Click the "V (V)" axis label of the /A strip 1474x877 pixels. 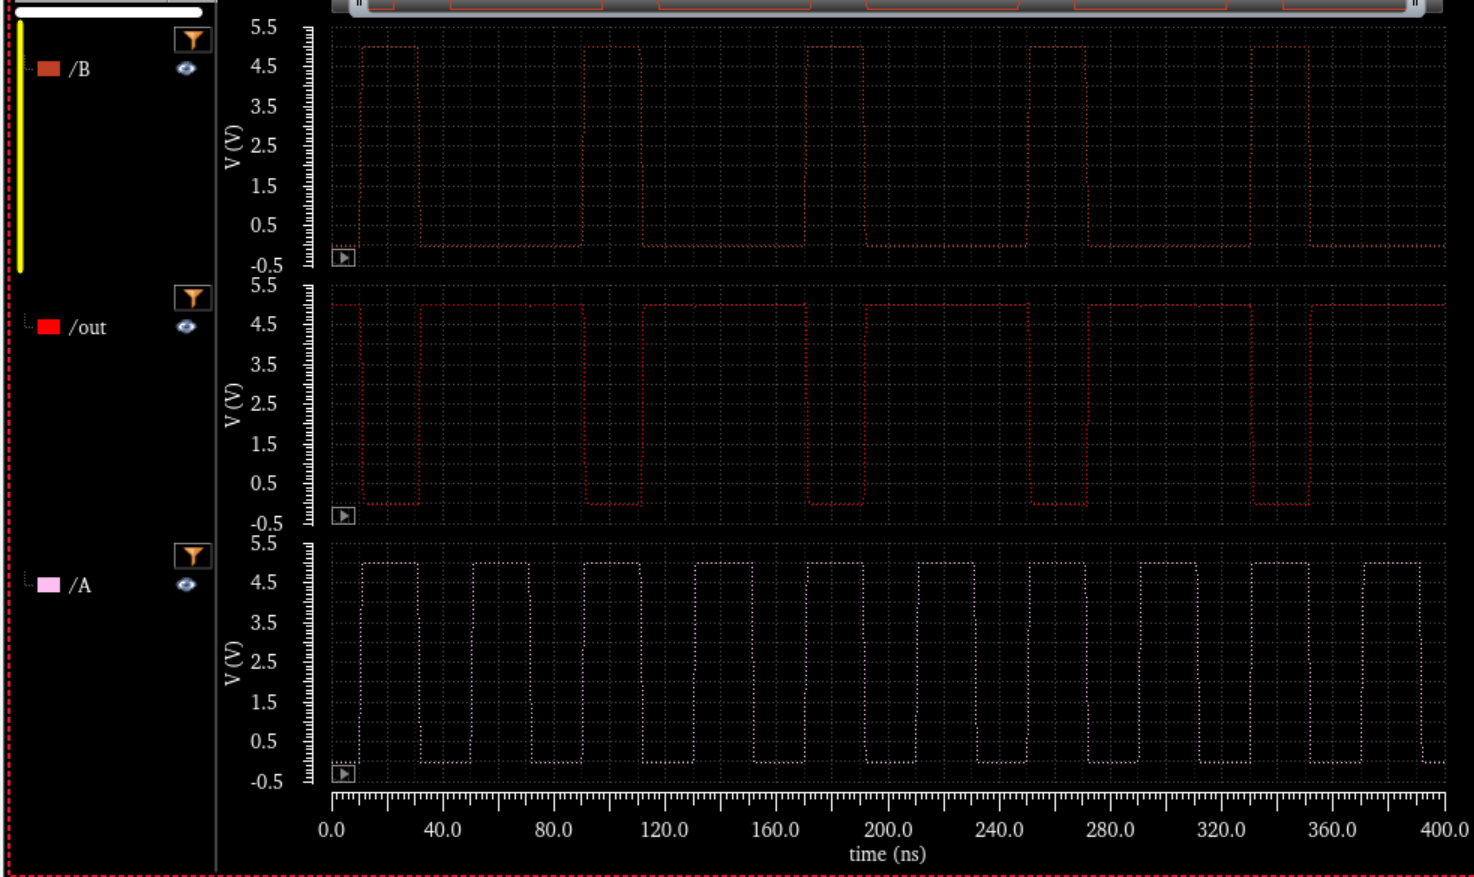click(x=233, y=663)
